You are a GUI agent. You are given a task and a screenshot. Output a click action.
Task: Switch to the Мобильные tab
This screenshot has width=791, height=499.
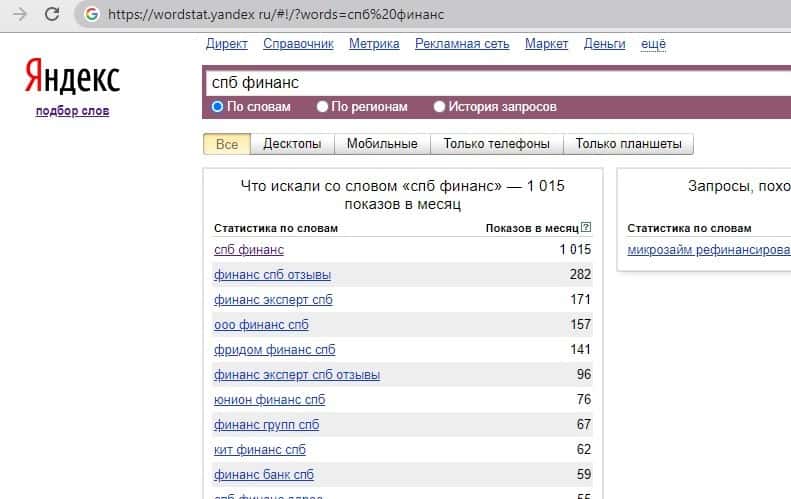[382, 144]
